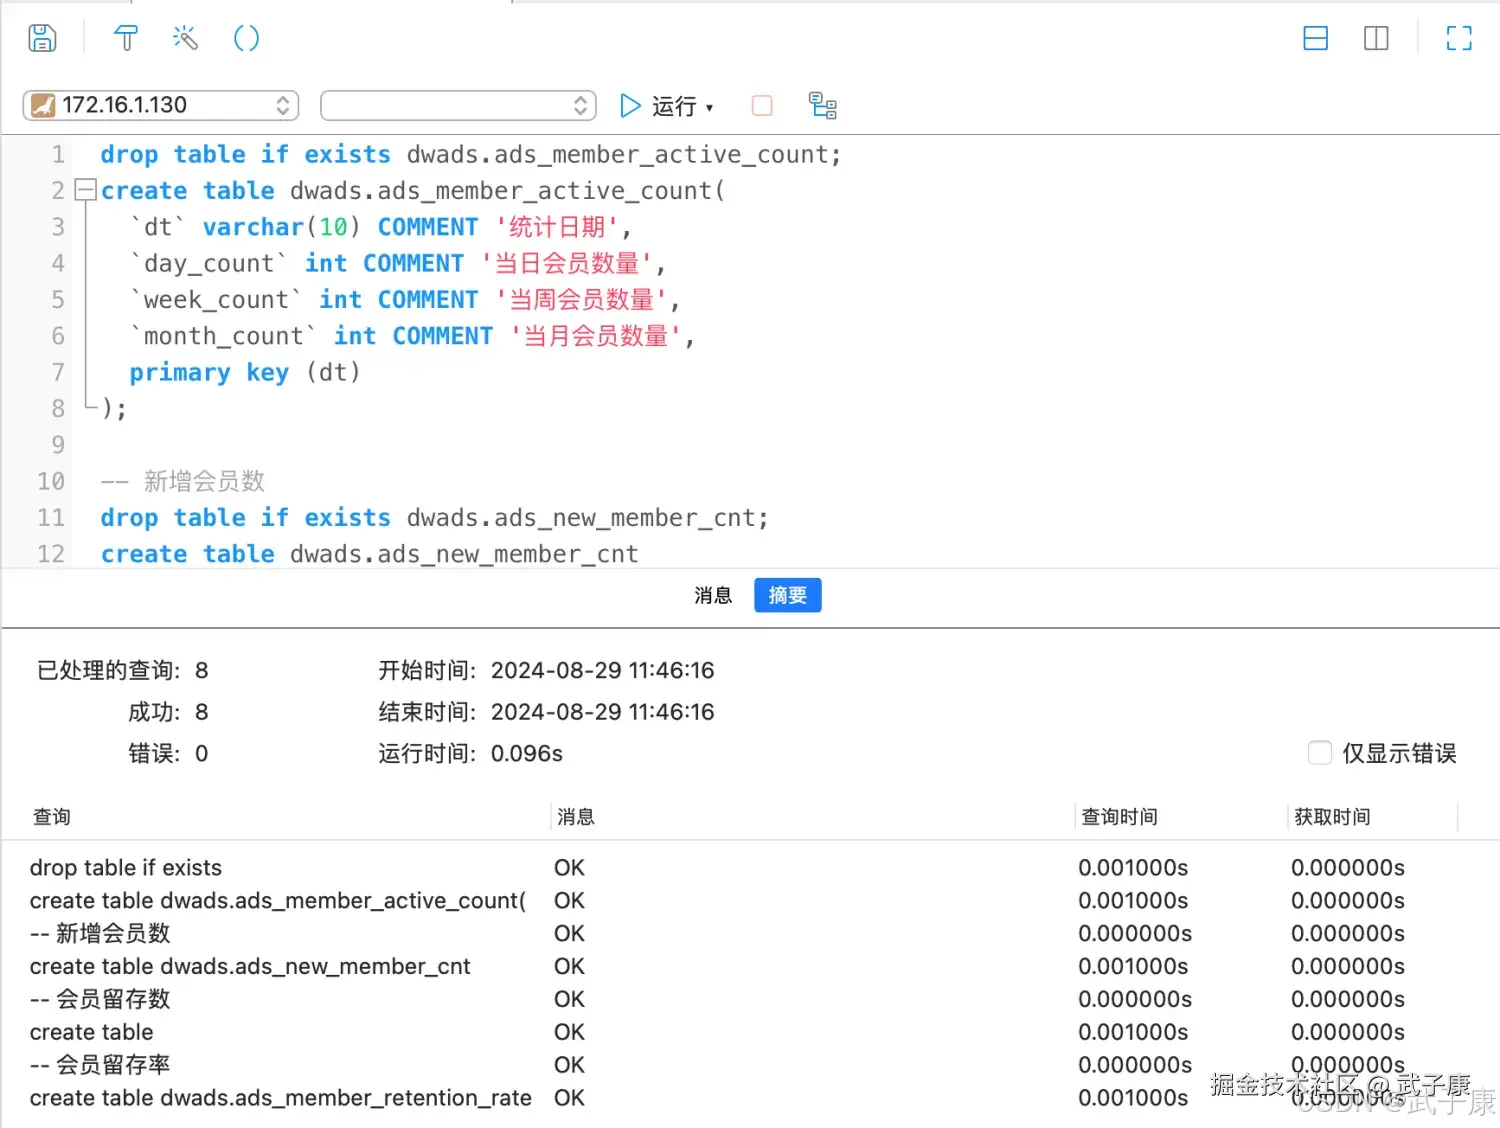
Task: Click the 查询时间 column header
Action: click(x=1119, y=817)
